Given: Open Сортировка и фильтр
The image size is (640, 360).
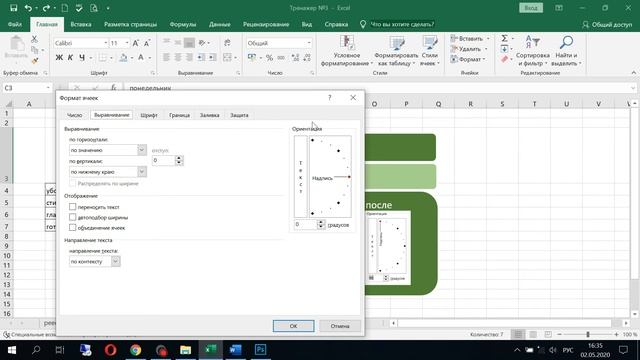Looking at the screenshot, I should tap(532, 51).
